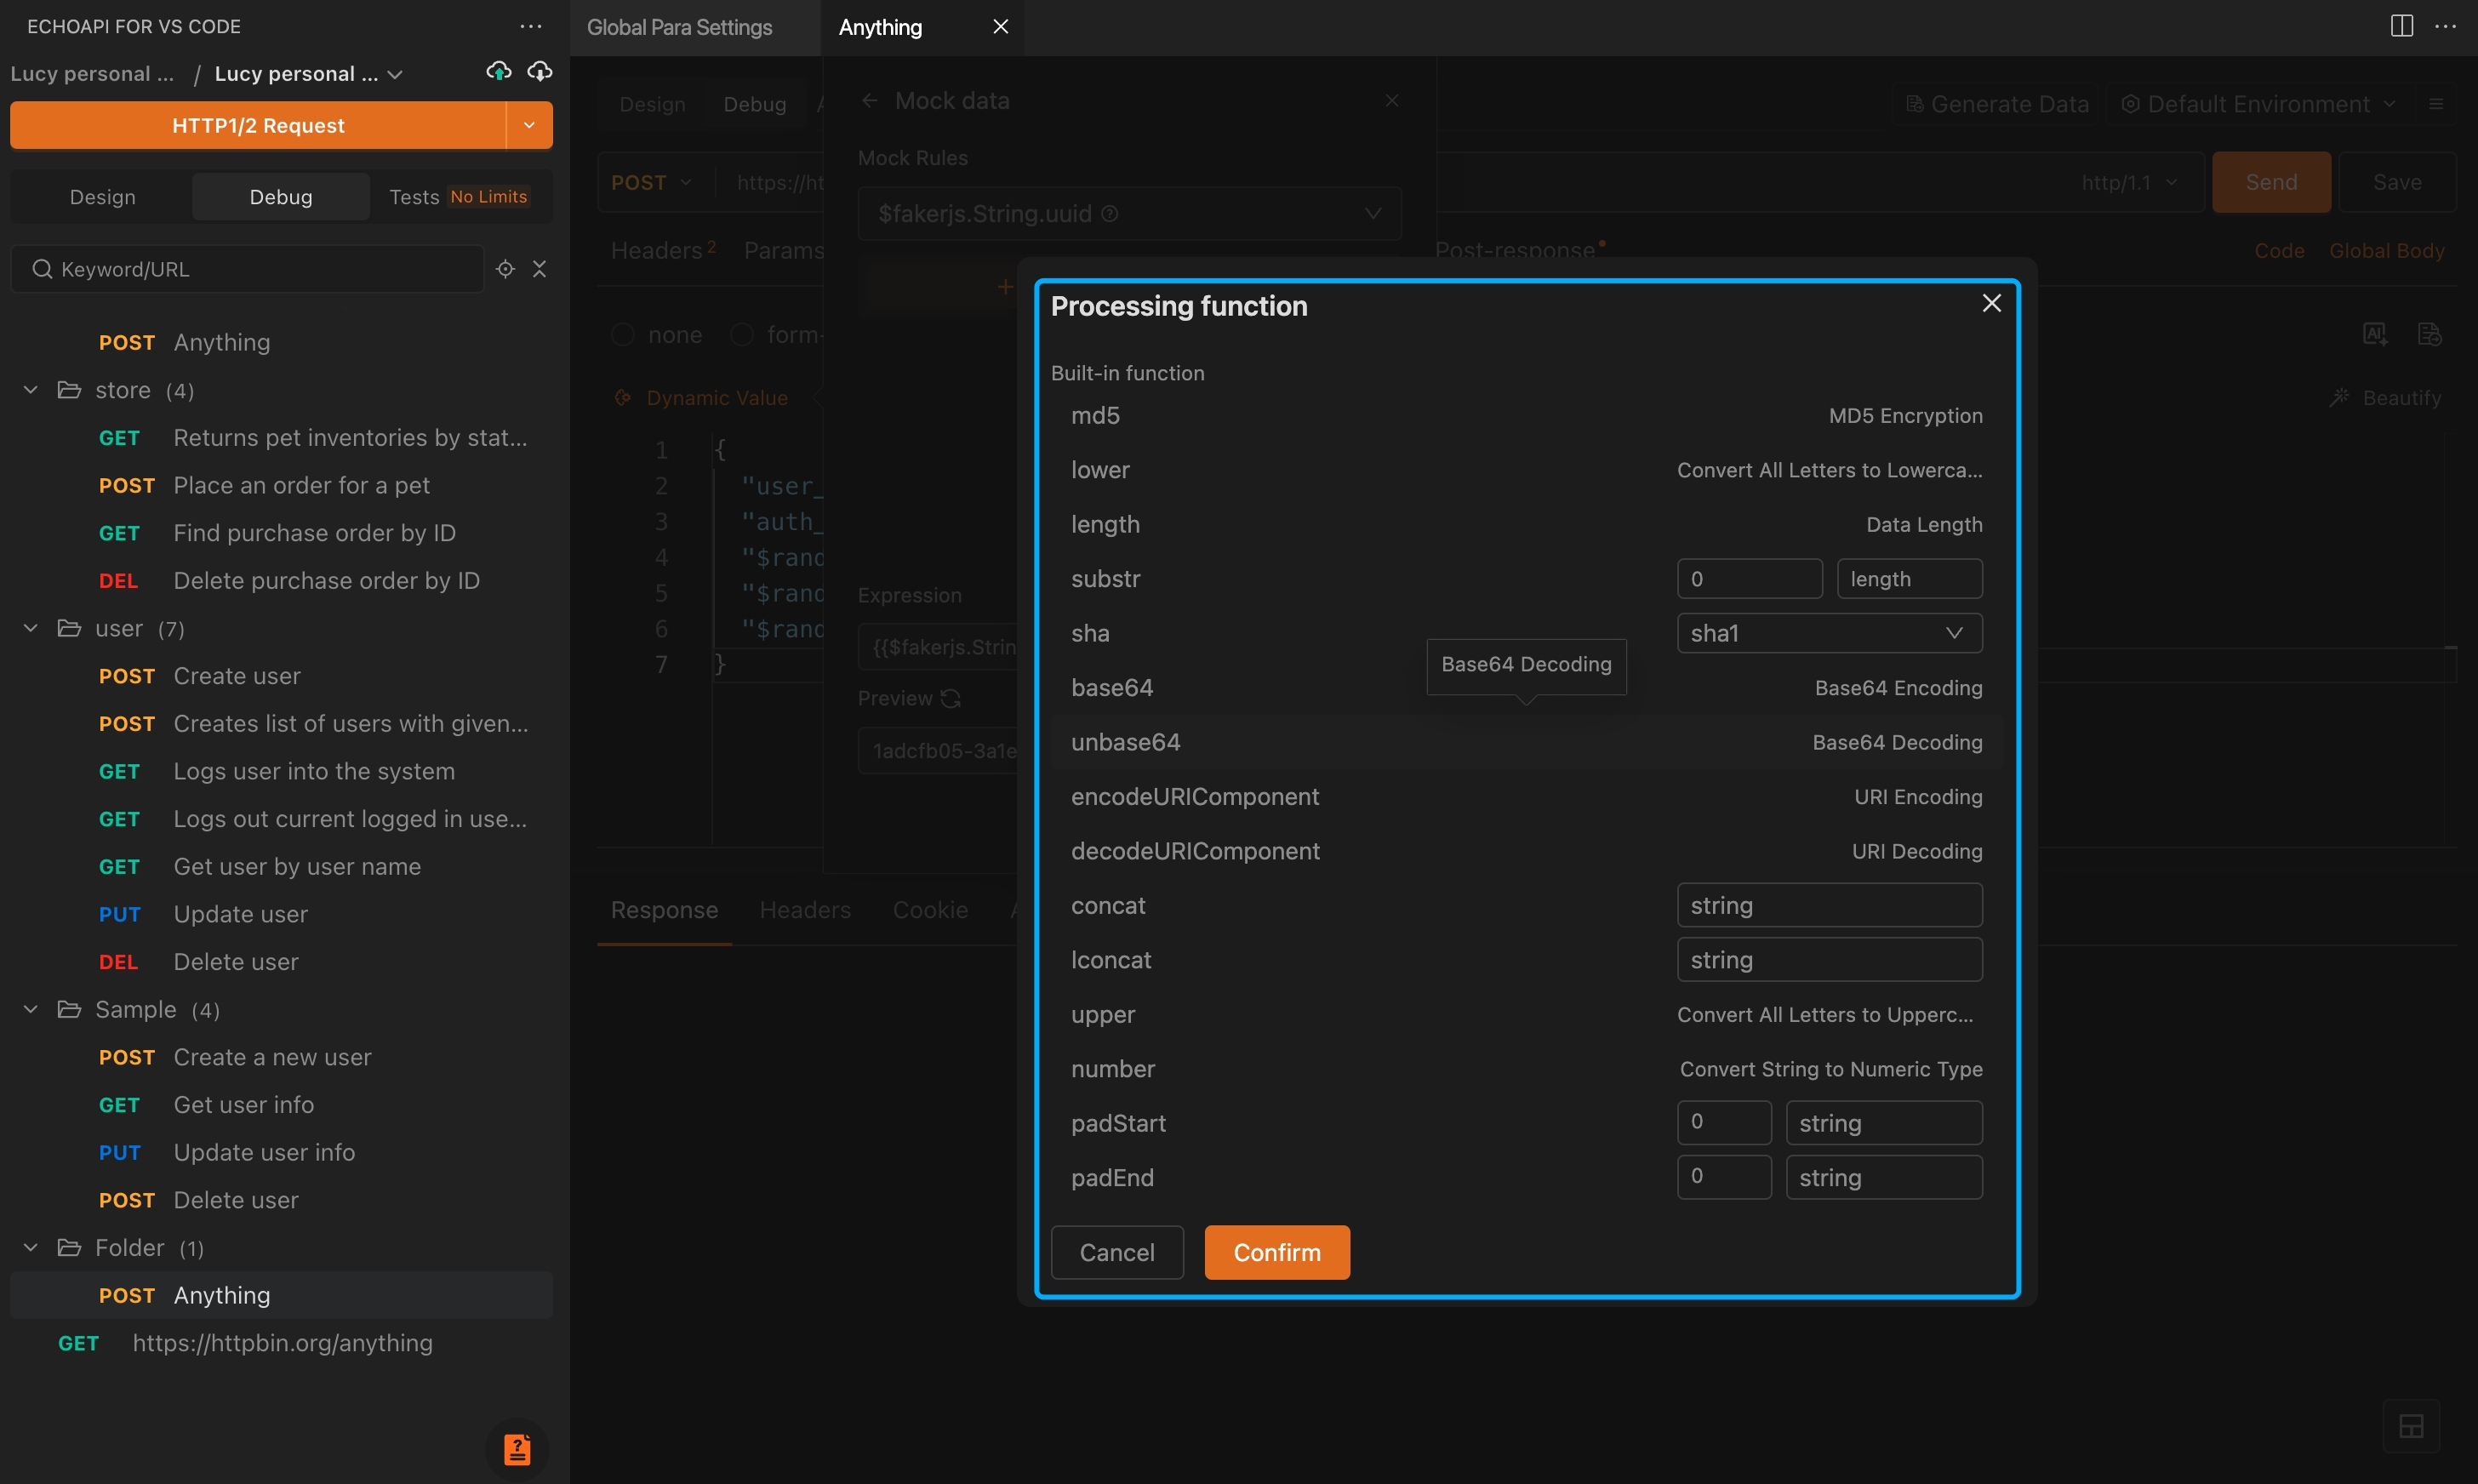The height and width of the screenshot is (1484, 2478).
Task: Close the Mock data panel
Action: pos(1392,101)
